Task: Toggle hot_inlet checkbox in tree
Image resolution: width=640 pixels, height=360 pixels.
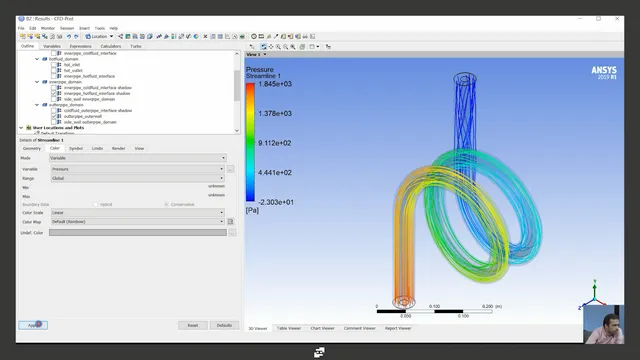Action: (53, 64)
